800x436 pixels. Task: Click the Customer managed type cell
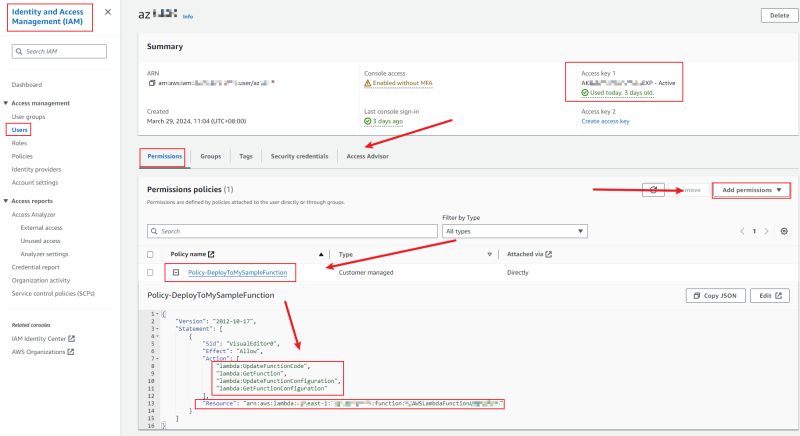pyautogui.click(x=366, y=273)
